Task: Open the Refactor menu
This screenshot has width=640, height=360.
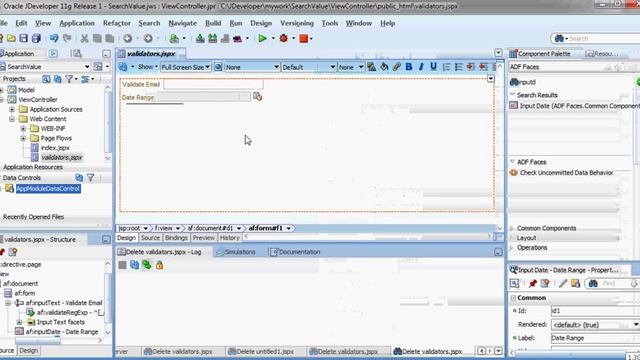Action: [117, 23]
